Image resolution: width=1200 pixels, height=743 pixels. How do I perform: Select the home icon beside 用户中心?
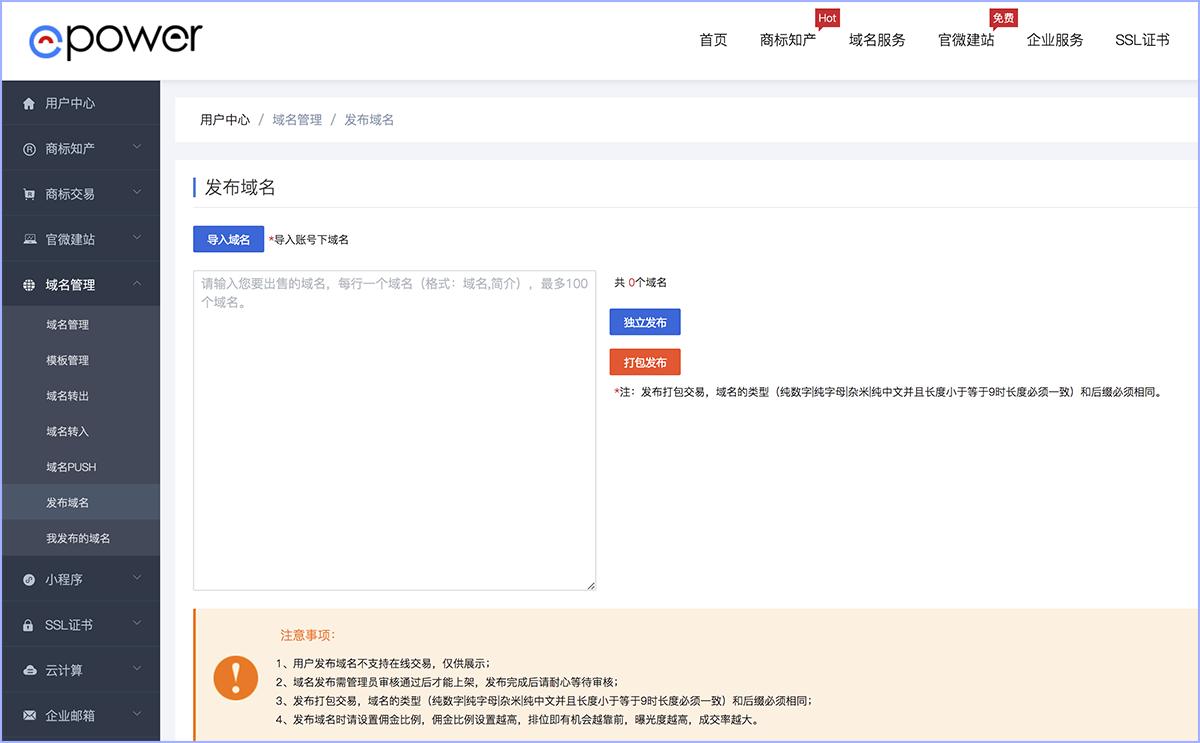[x=29, y=102]
